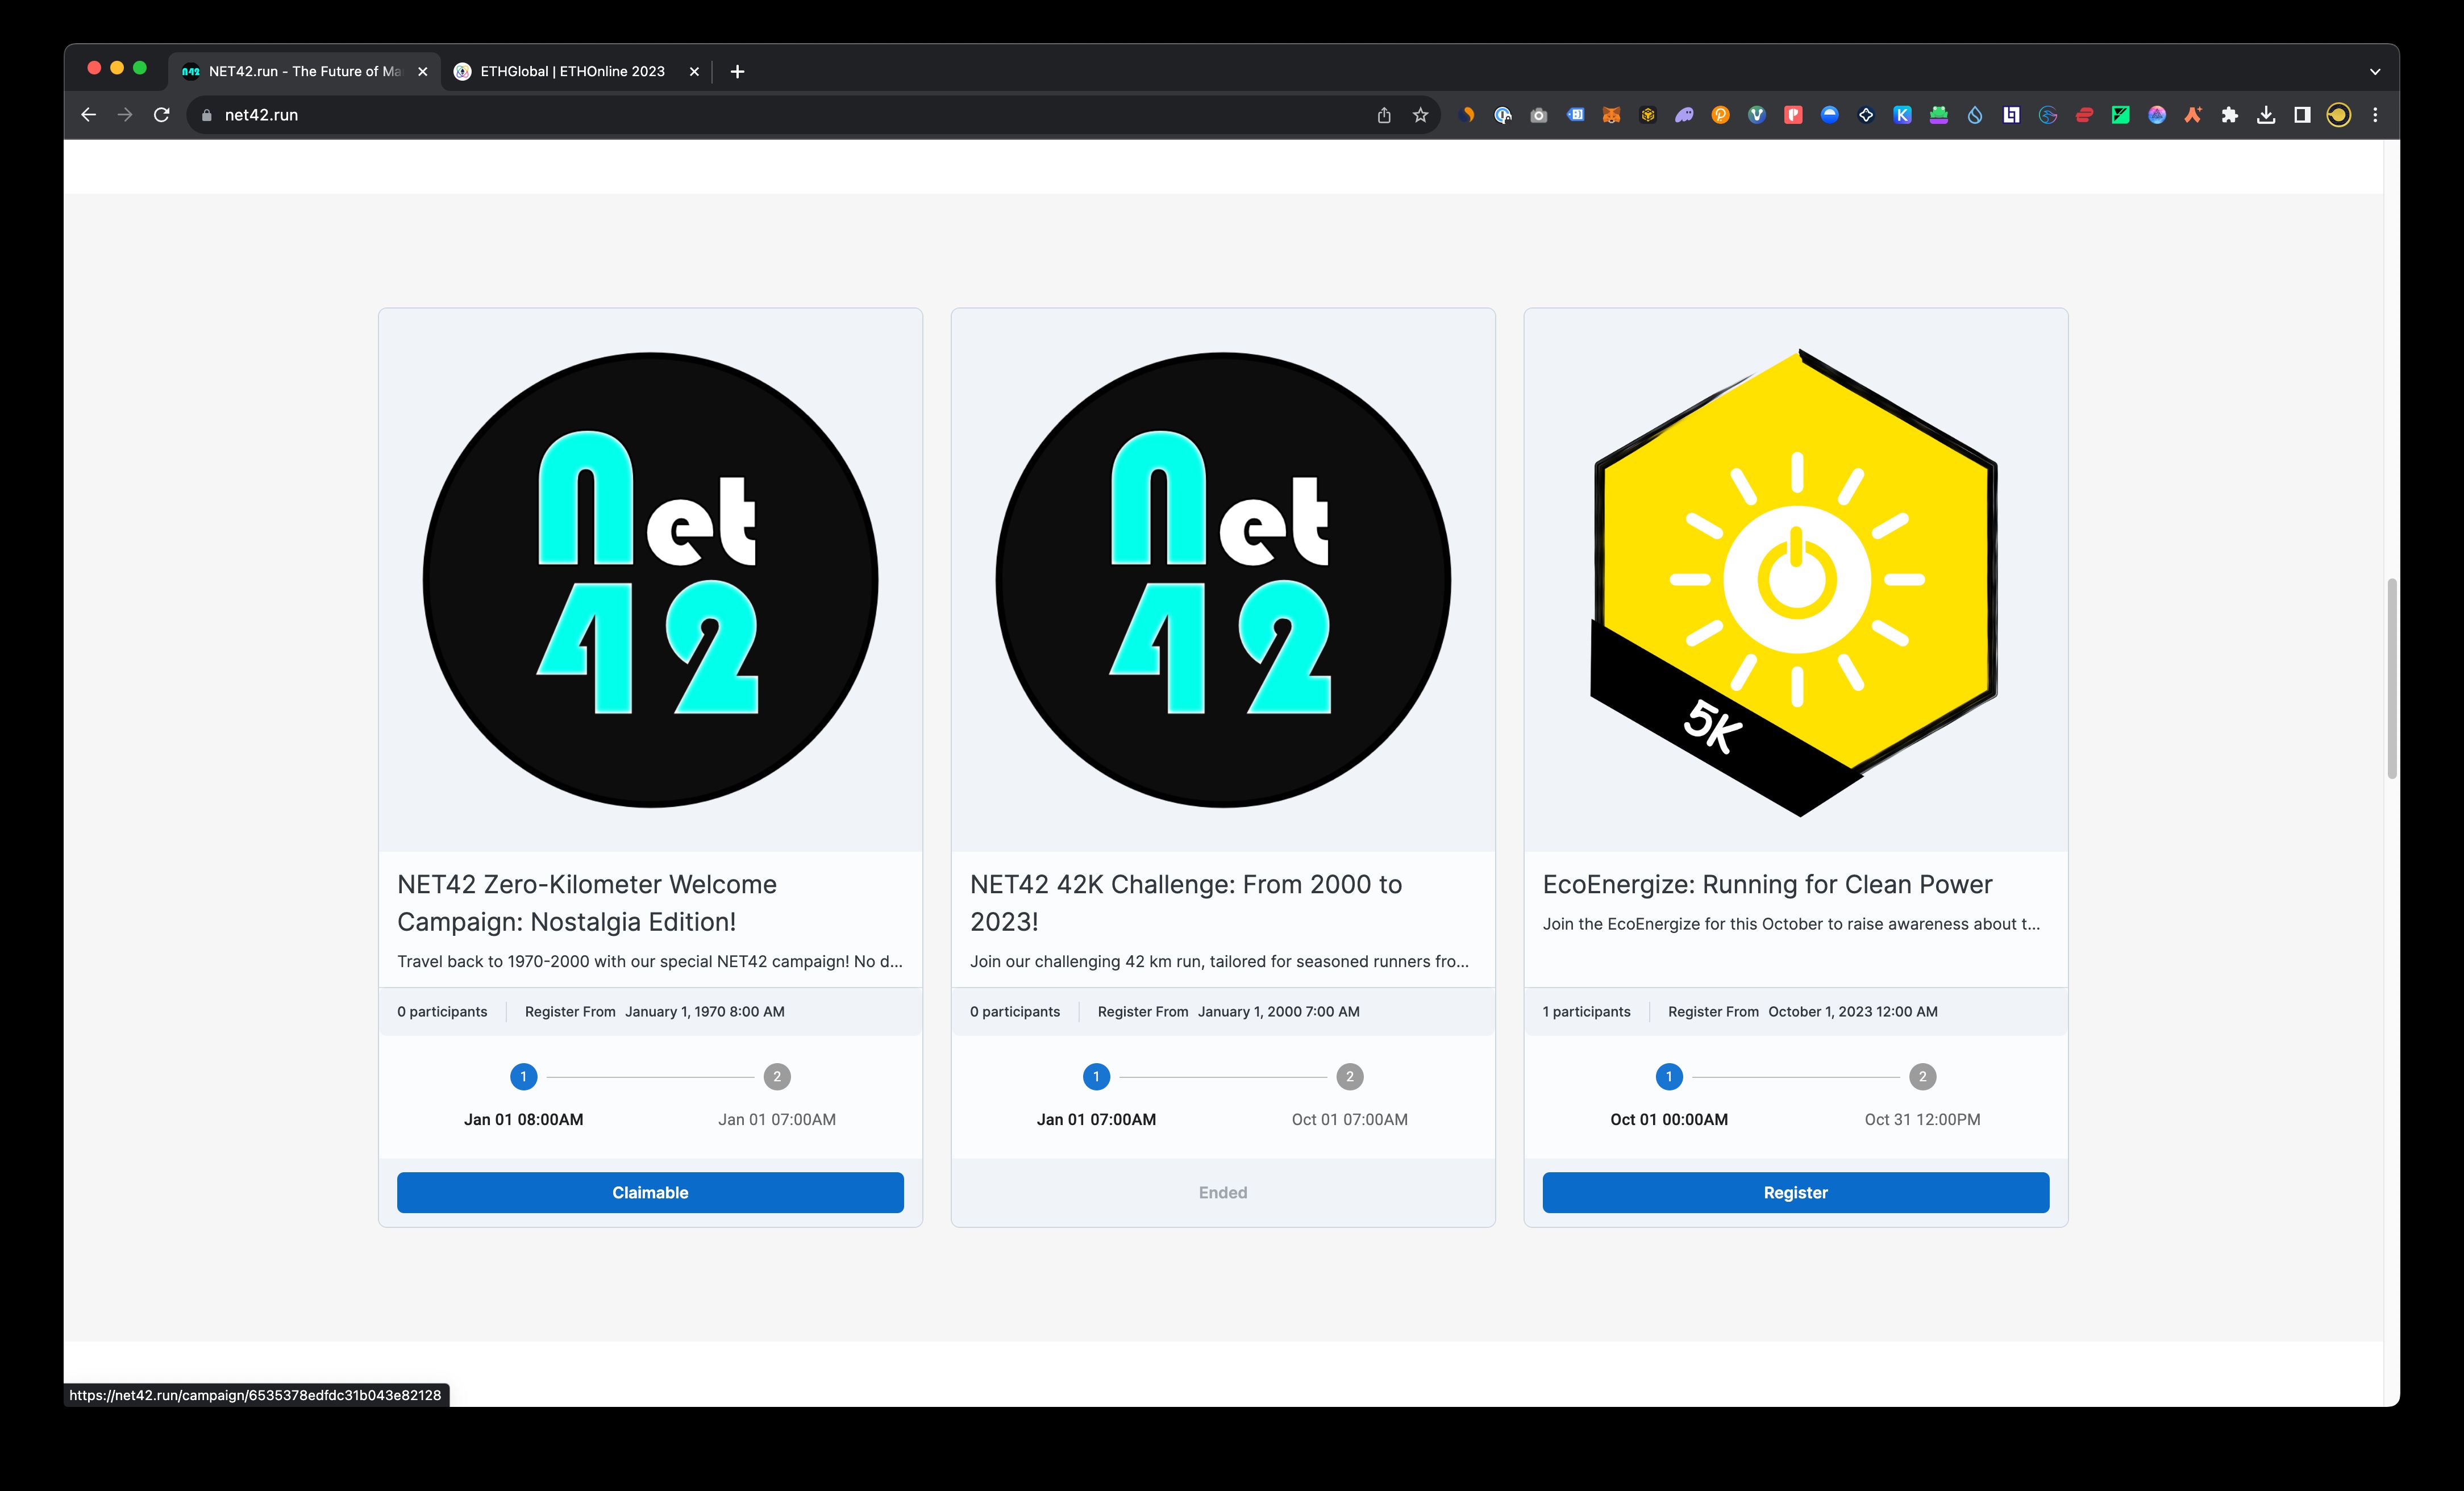Click "October 1, 2023 12:00 AM" register date
Image resolution: width=2464 pixels, height=1491 pixels.
click(1852, 1012)
